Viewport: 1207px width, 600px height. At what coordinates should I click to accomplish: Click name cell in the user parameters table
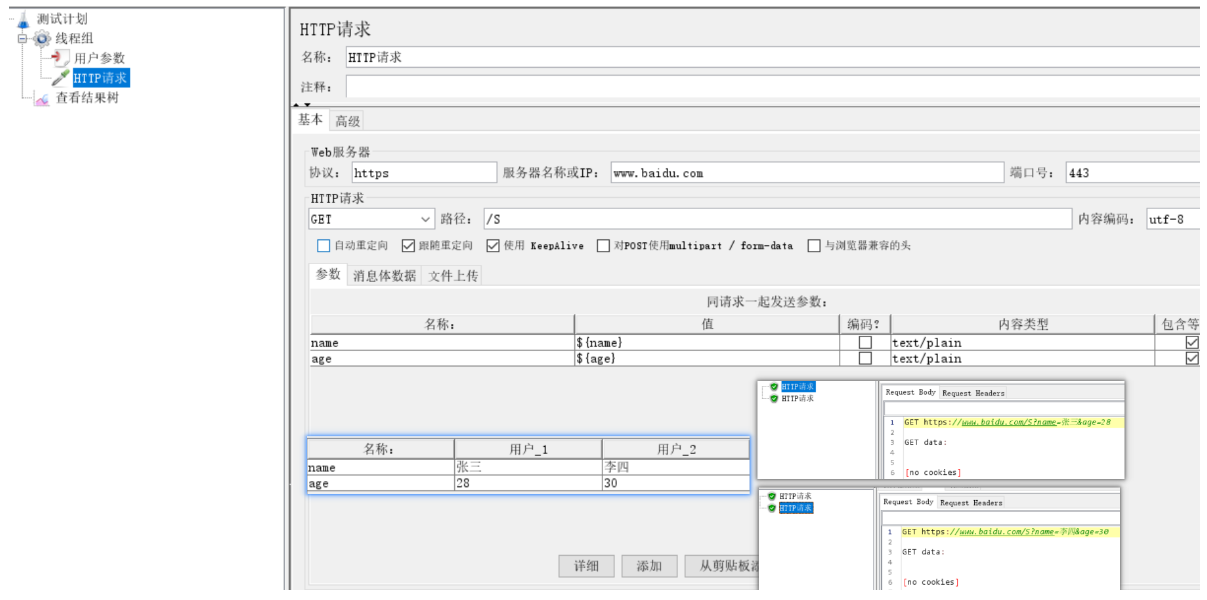381,467
